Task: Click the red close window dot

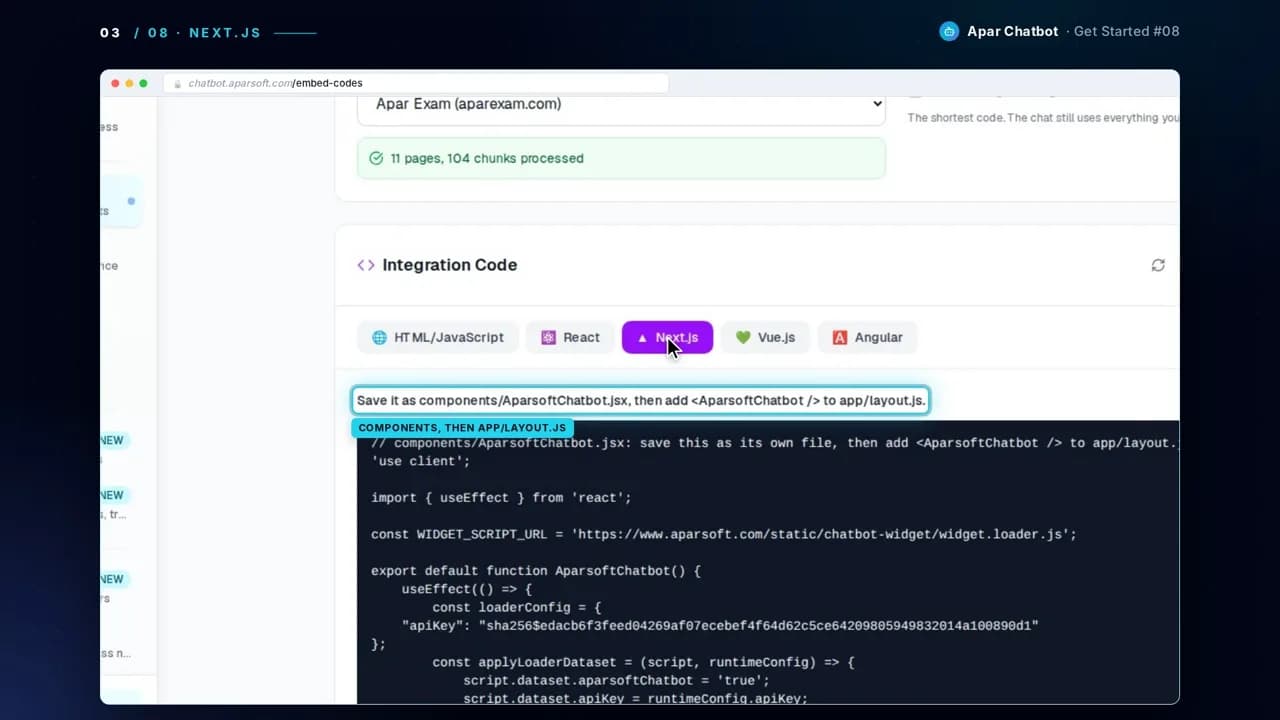Action: pos(115,83)
